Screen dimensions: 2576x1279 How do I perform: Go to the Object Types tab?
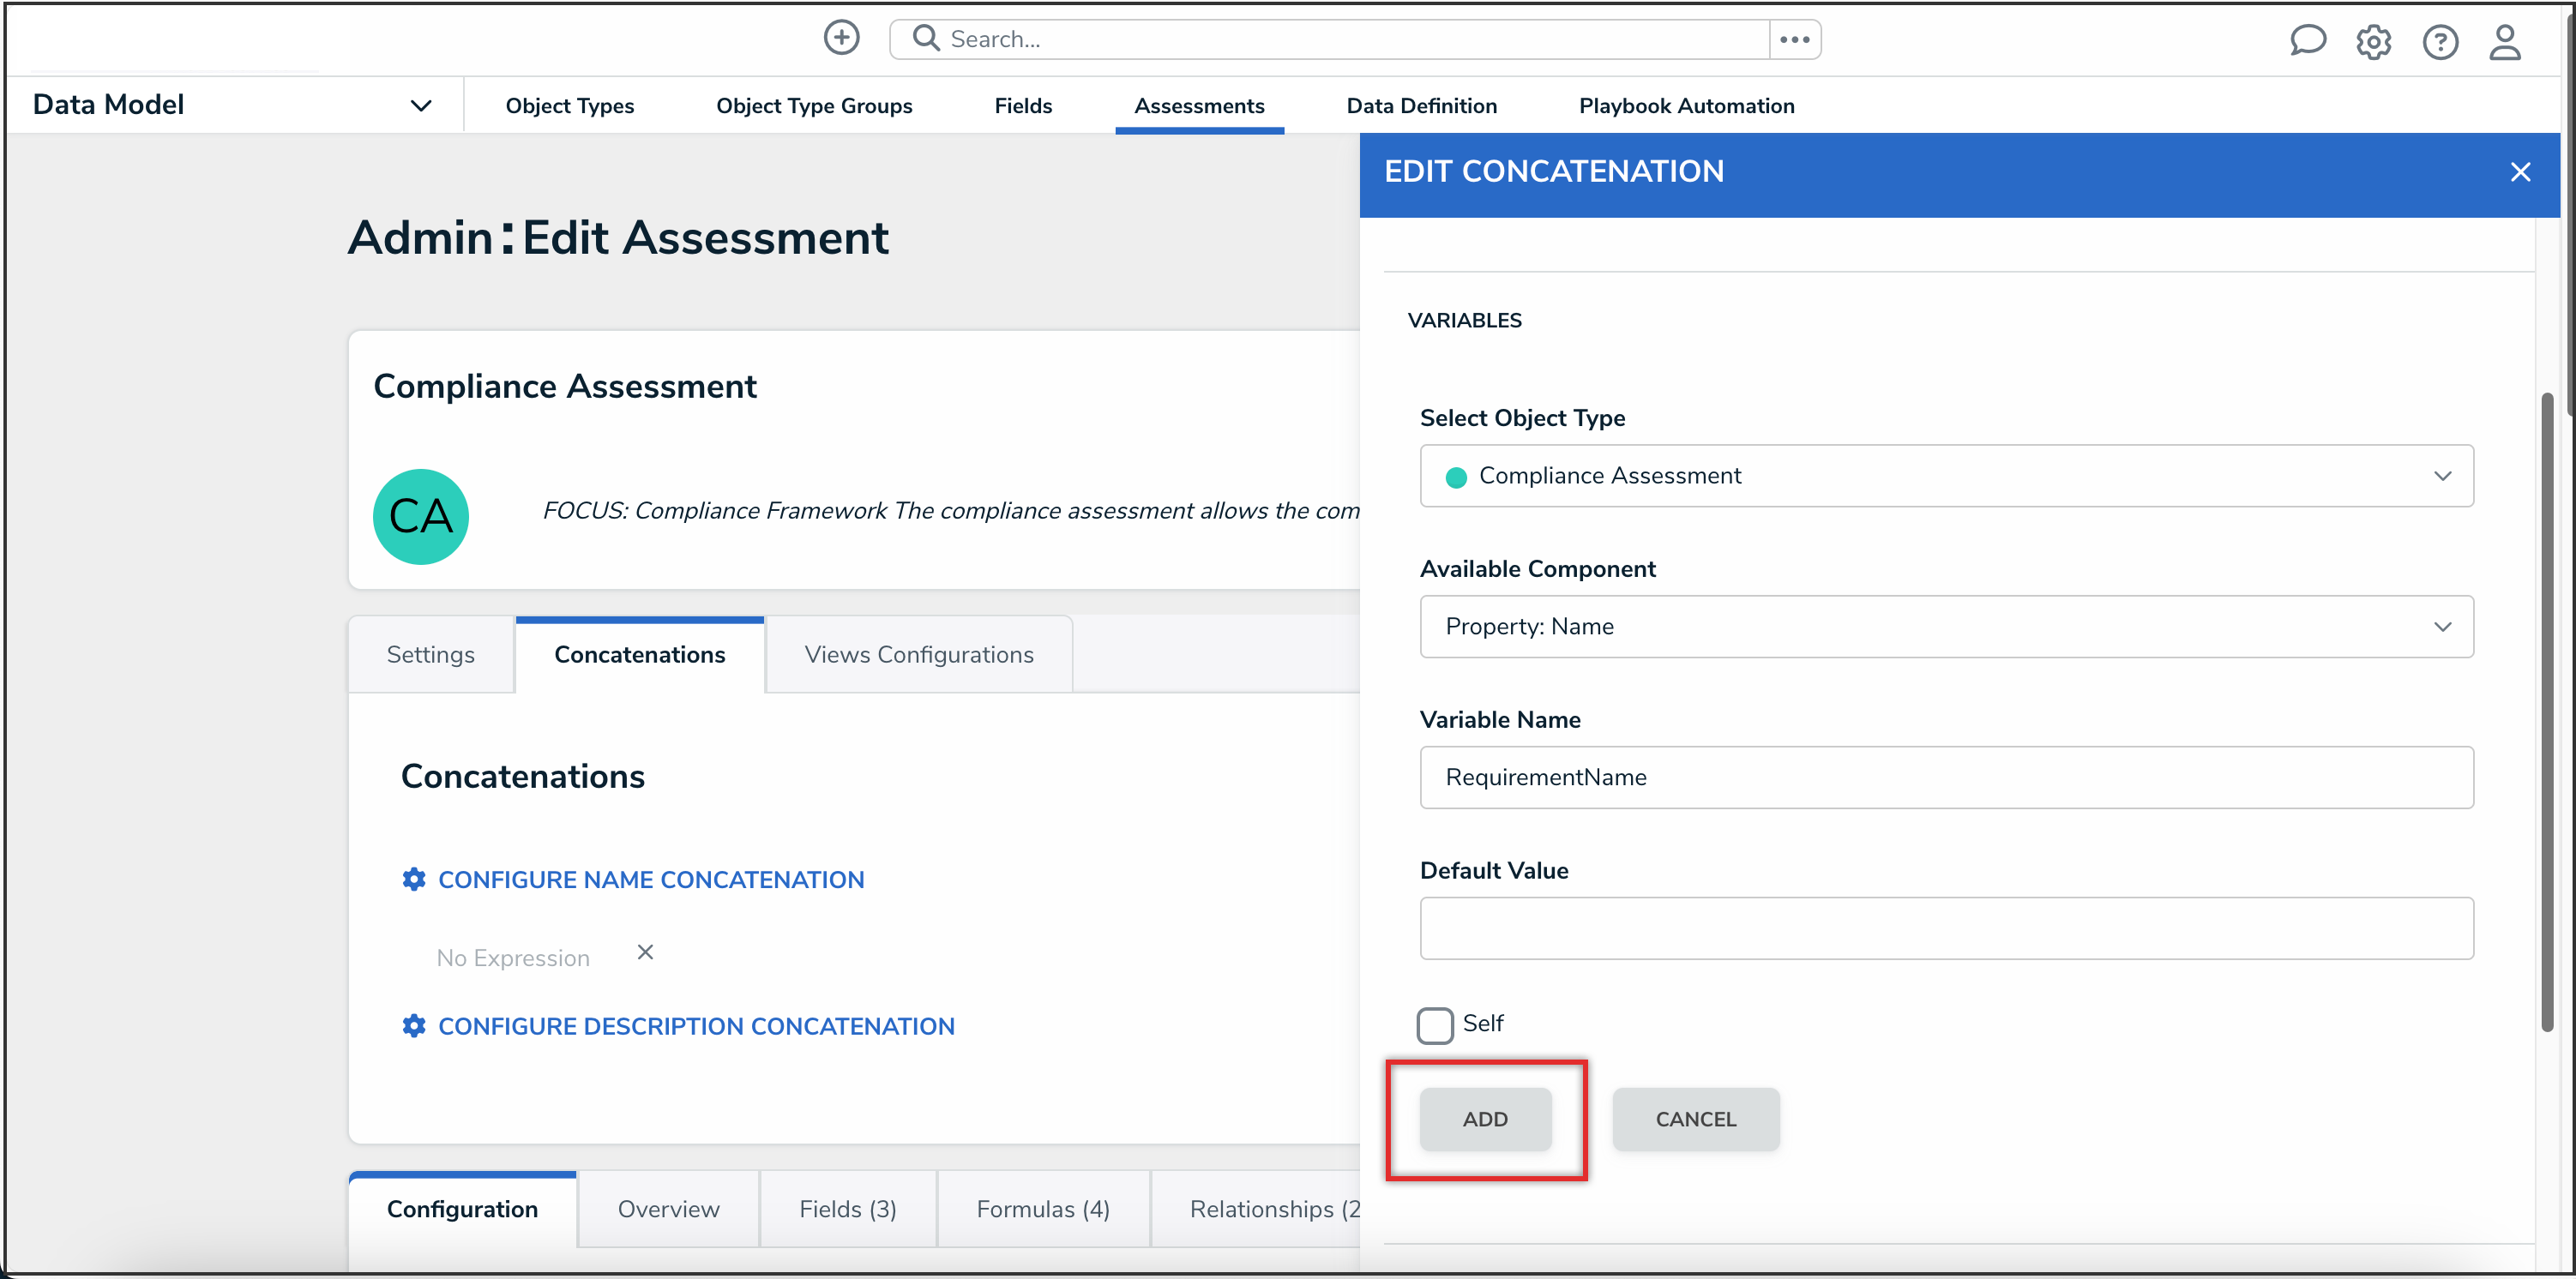569,106
